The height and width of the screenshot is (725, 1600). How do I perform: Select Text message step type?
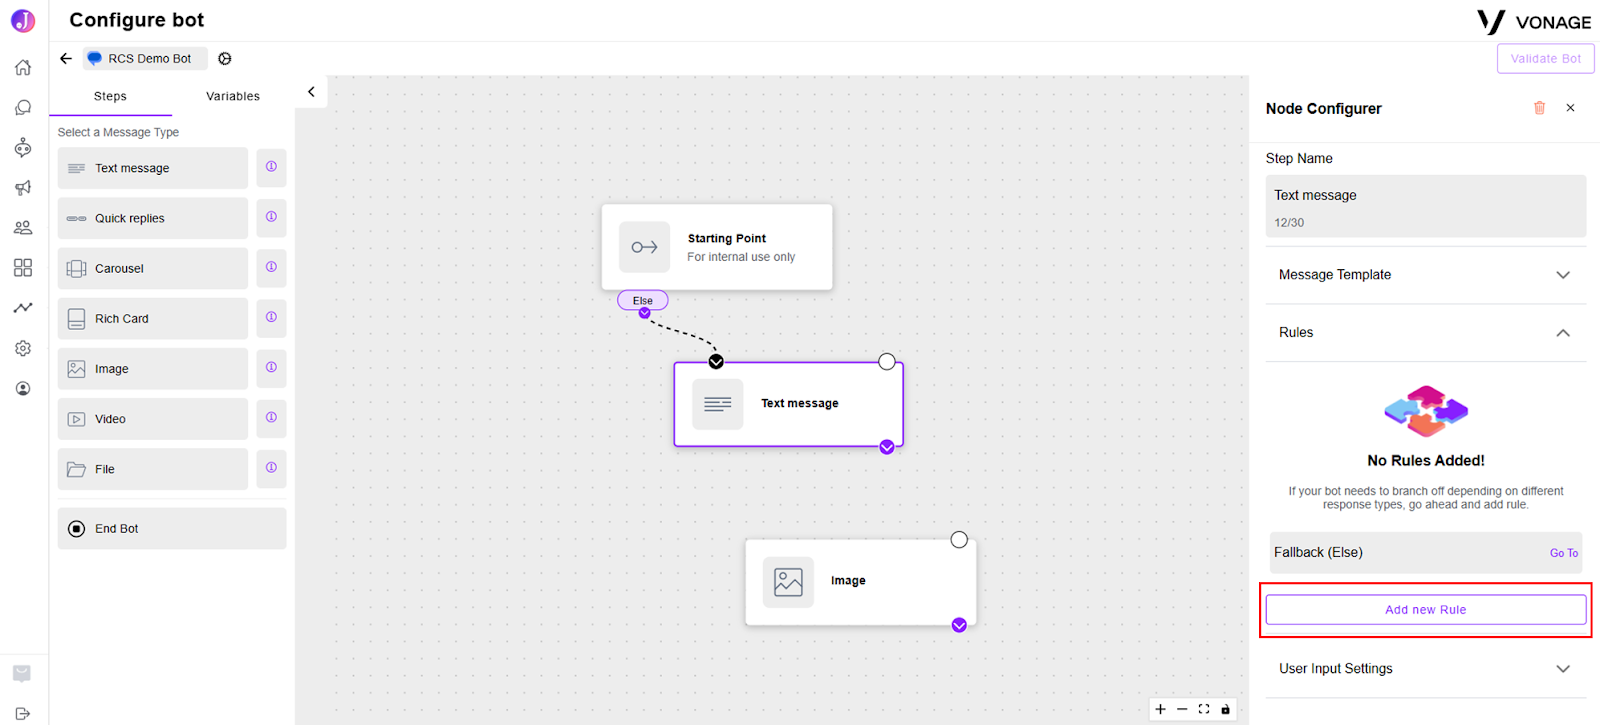pyautogui.click(x=152, y=168)
